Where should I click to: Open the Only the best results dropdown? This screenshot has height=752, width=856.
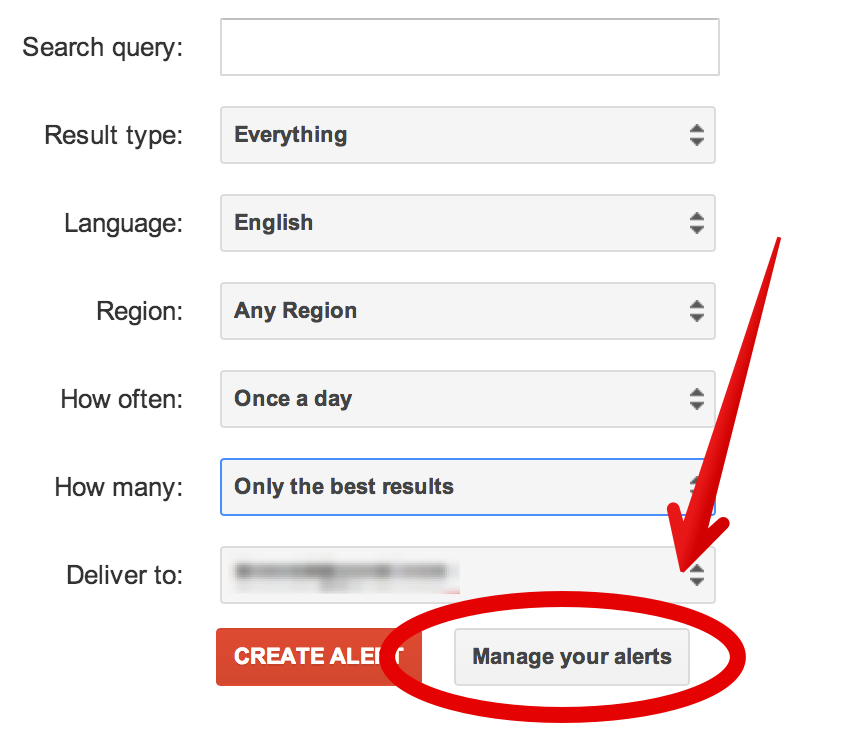(x=468, y=487)
